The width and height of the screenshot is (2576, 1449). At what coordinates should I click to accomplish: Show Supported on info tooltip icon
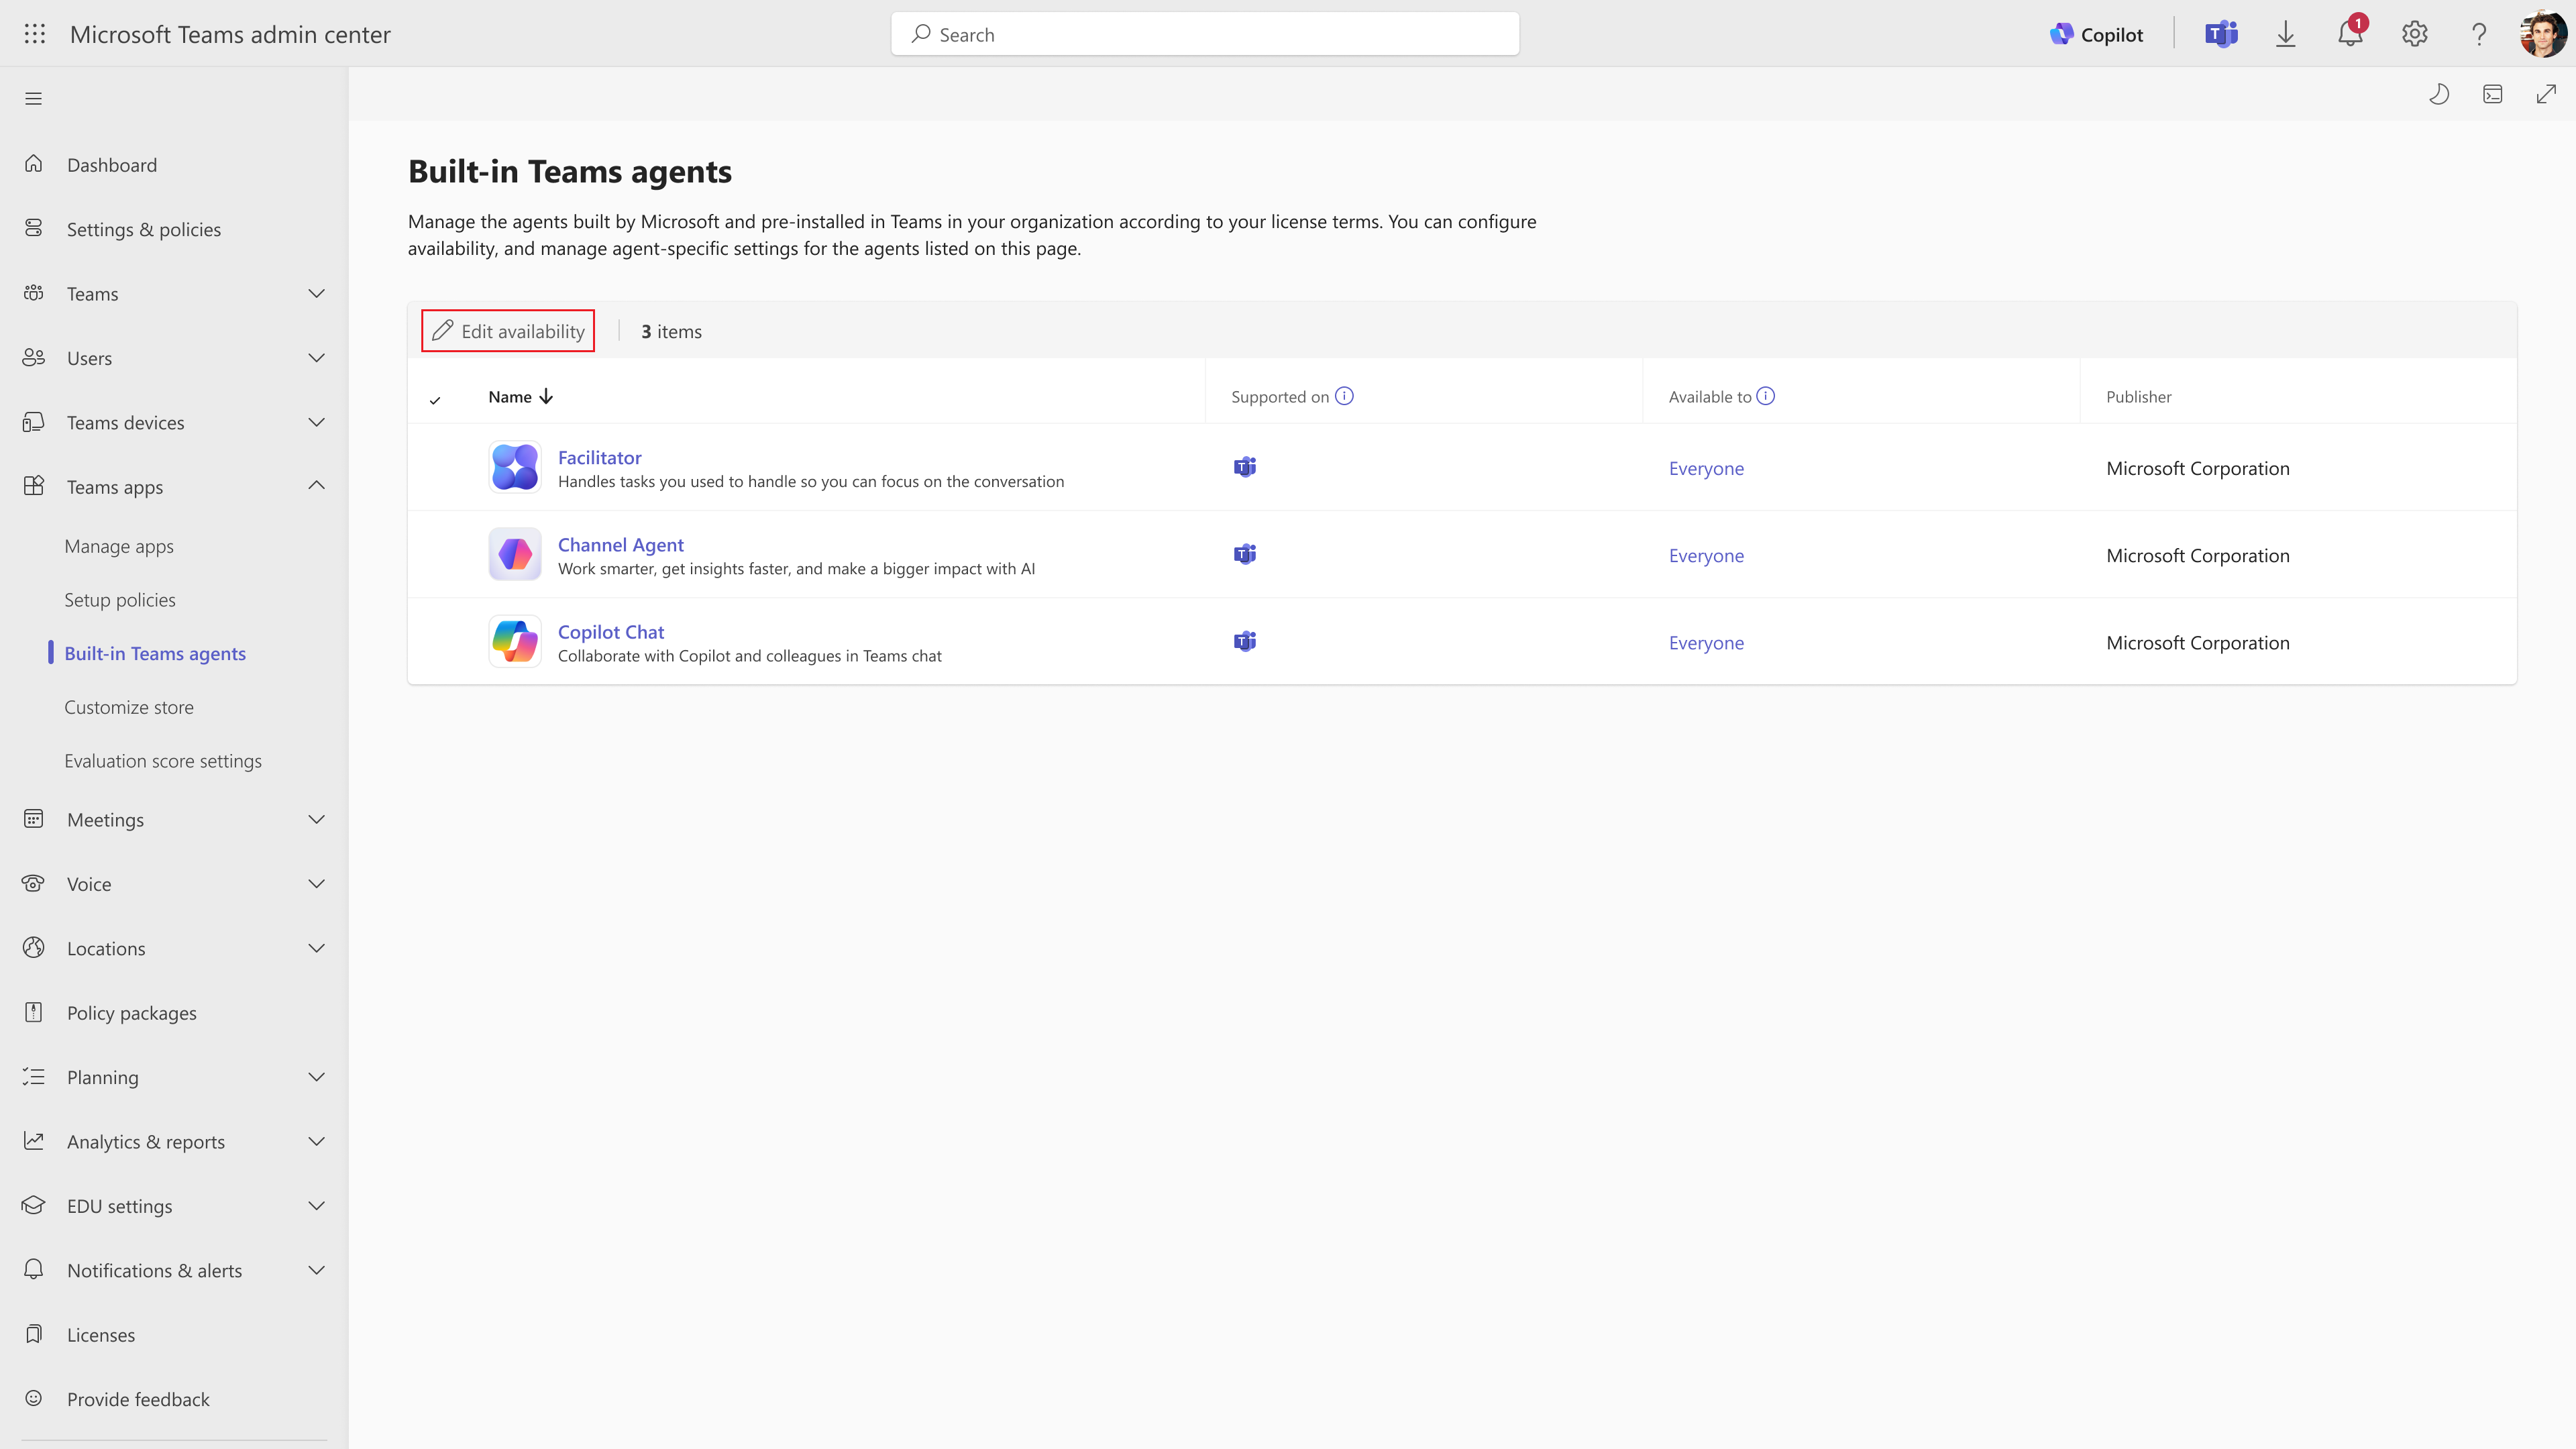[1345, 396]
